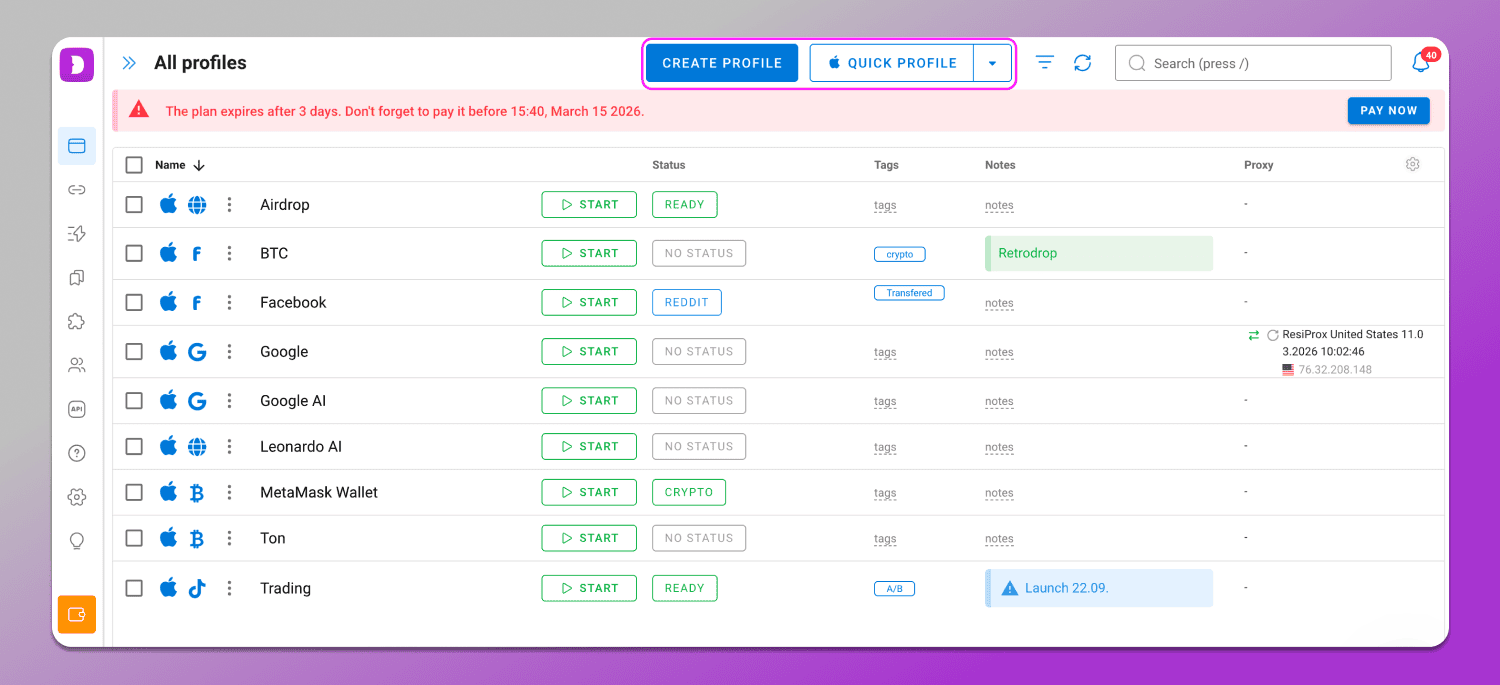1500x685 pixels.
Task: Click the TikTok icon on Trading row
Action: click(197, 589)
